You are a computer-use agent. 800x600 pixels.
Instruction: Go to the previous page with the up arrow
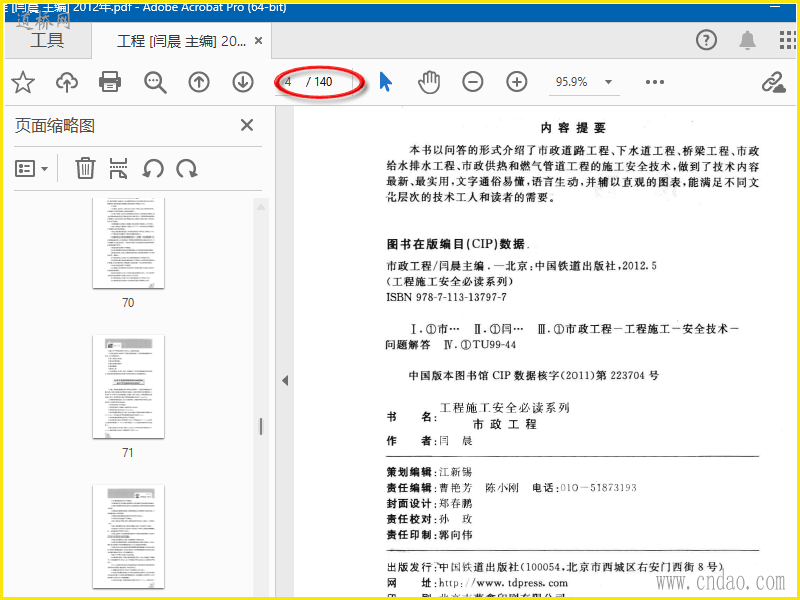tap(199, 82)
